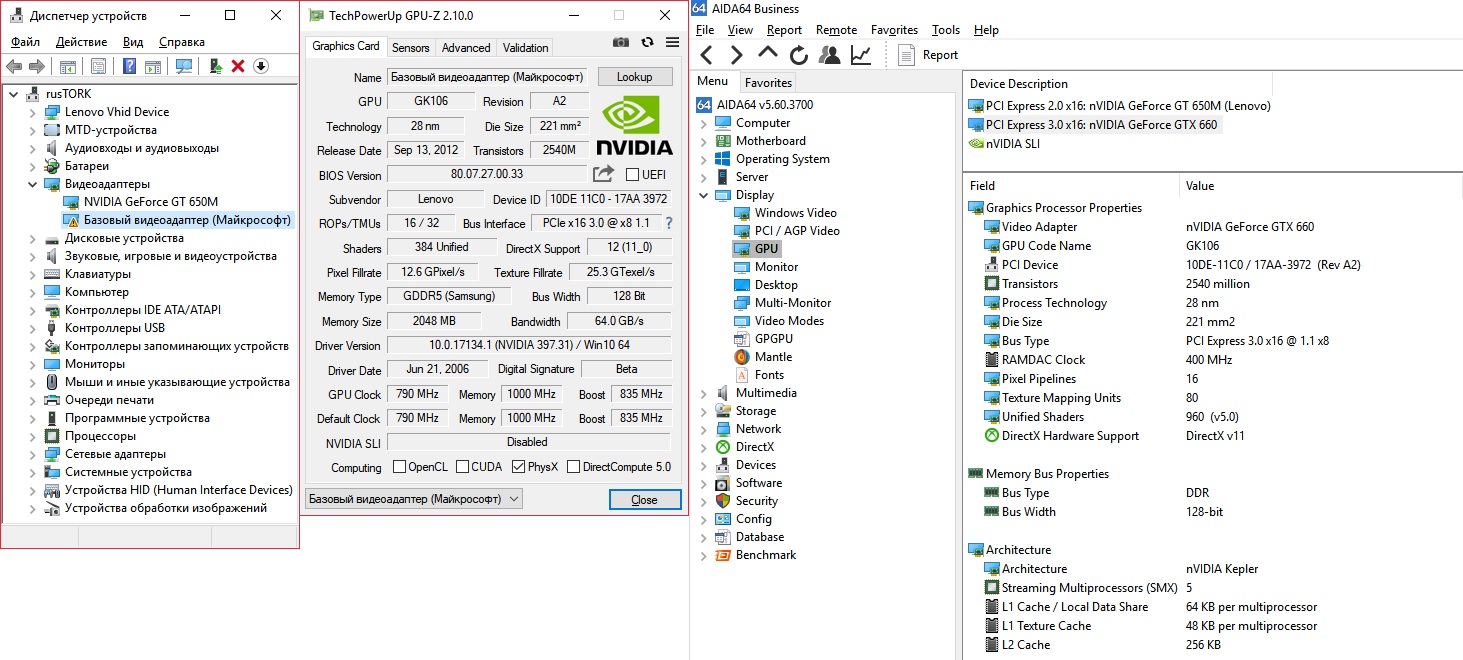Toggle DirectCompute 5.0 checkbox in GPU-Z
Viewport: 1463px width, 660px height.
pyautogui.click(x=573, y=467)
